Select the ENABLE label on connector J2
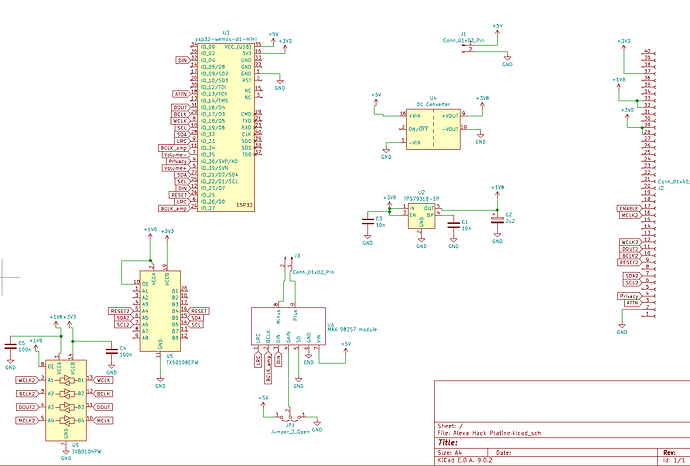The width and height of the screenshot is (690, 466). 629,209
